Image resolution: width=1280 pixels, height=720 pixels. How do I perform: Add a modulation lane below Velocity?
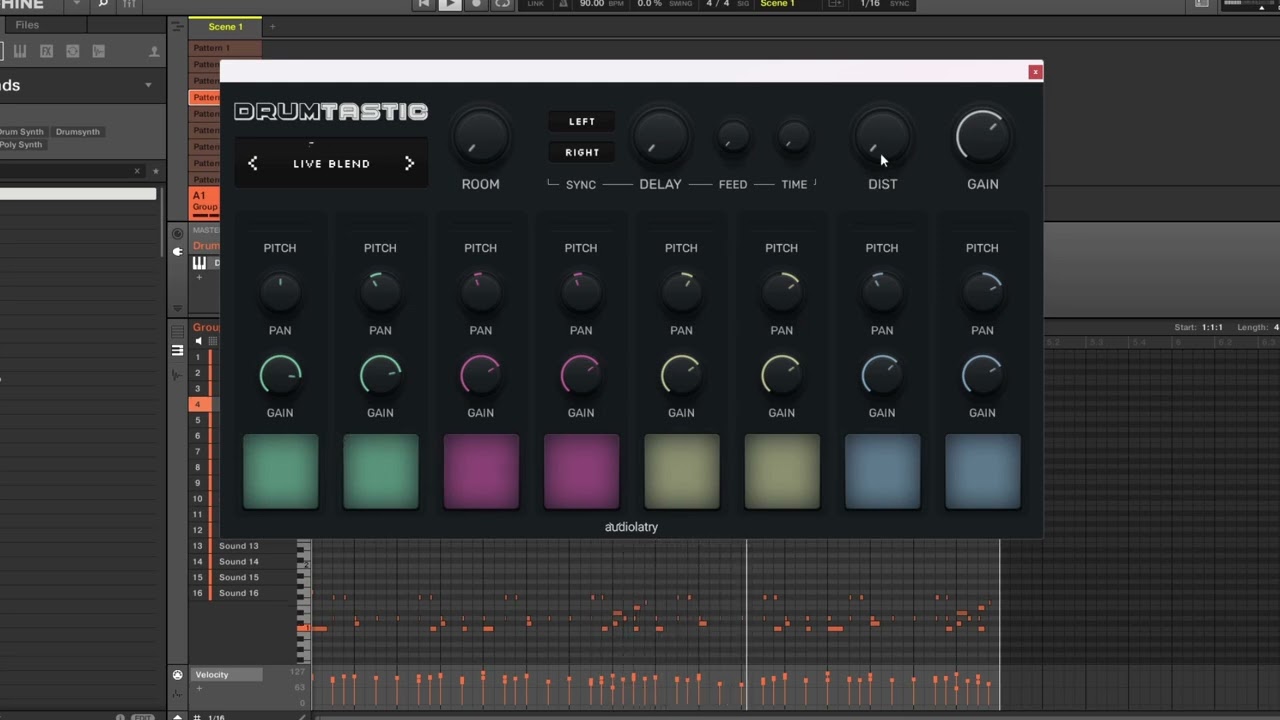pyautogui.click(x=198, y=689)
